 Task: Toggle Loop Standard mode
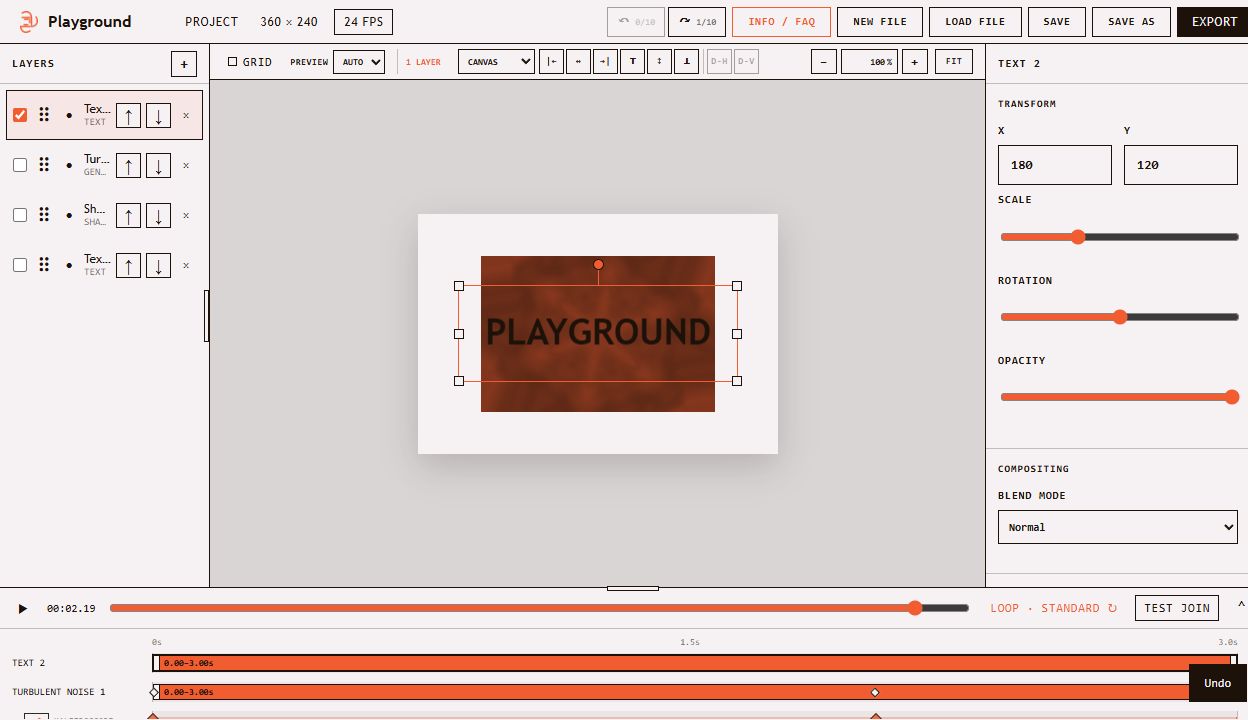[1054, 608]
